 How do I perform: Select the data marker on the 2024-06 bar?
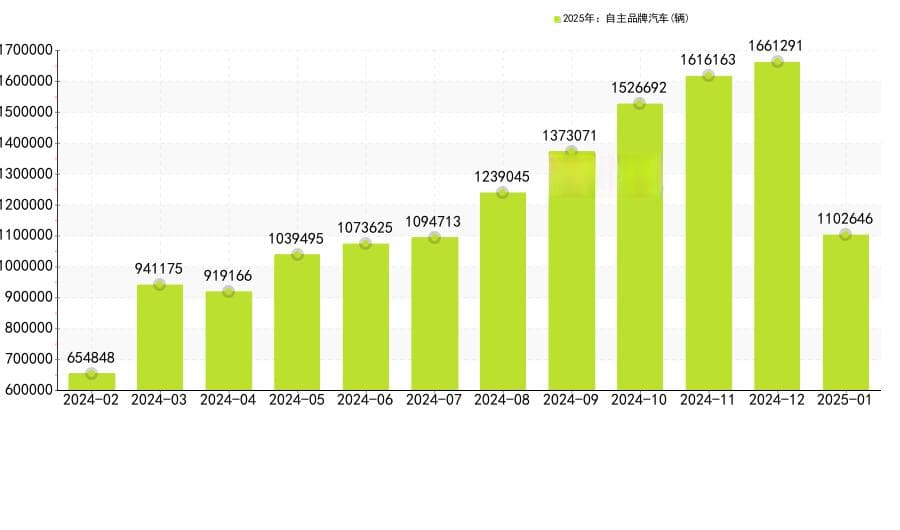pos(365,244)
